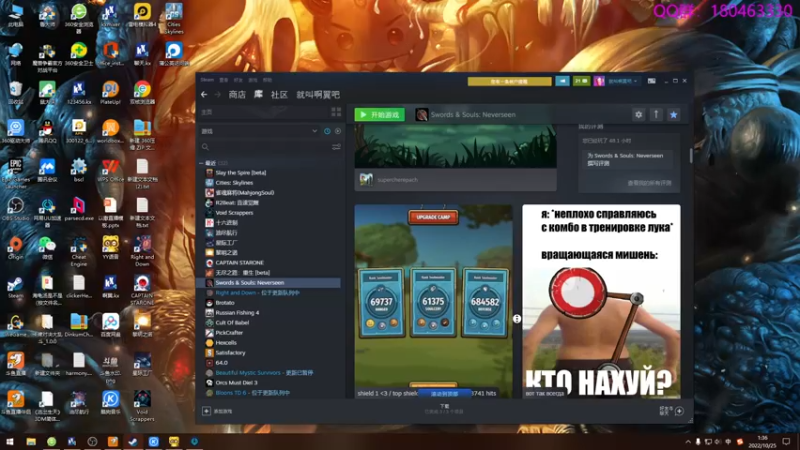
Task: Open Cheat Engine desktop shortcut
Action: pyautogui.click(x=79, y=251)
